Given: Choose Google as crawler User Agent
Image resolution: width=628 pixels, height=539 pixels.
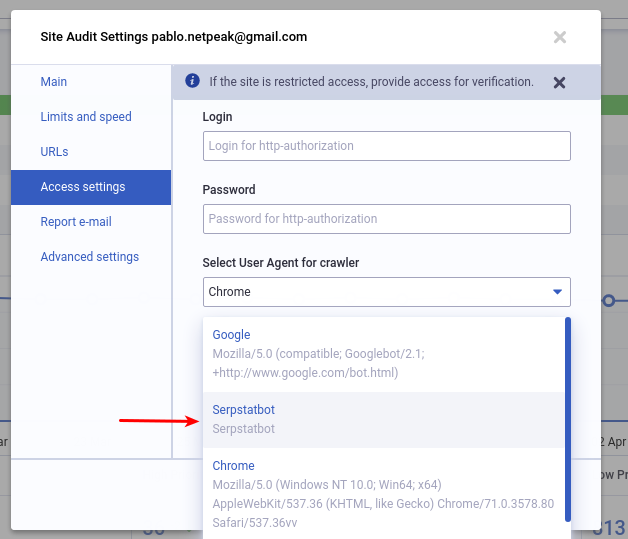Looking at the screenshot, I should [231, 335].
